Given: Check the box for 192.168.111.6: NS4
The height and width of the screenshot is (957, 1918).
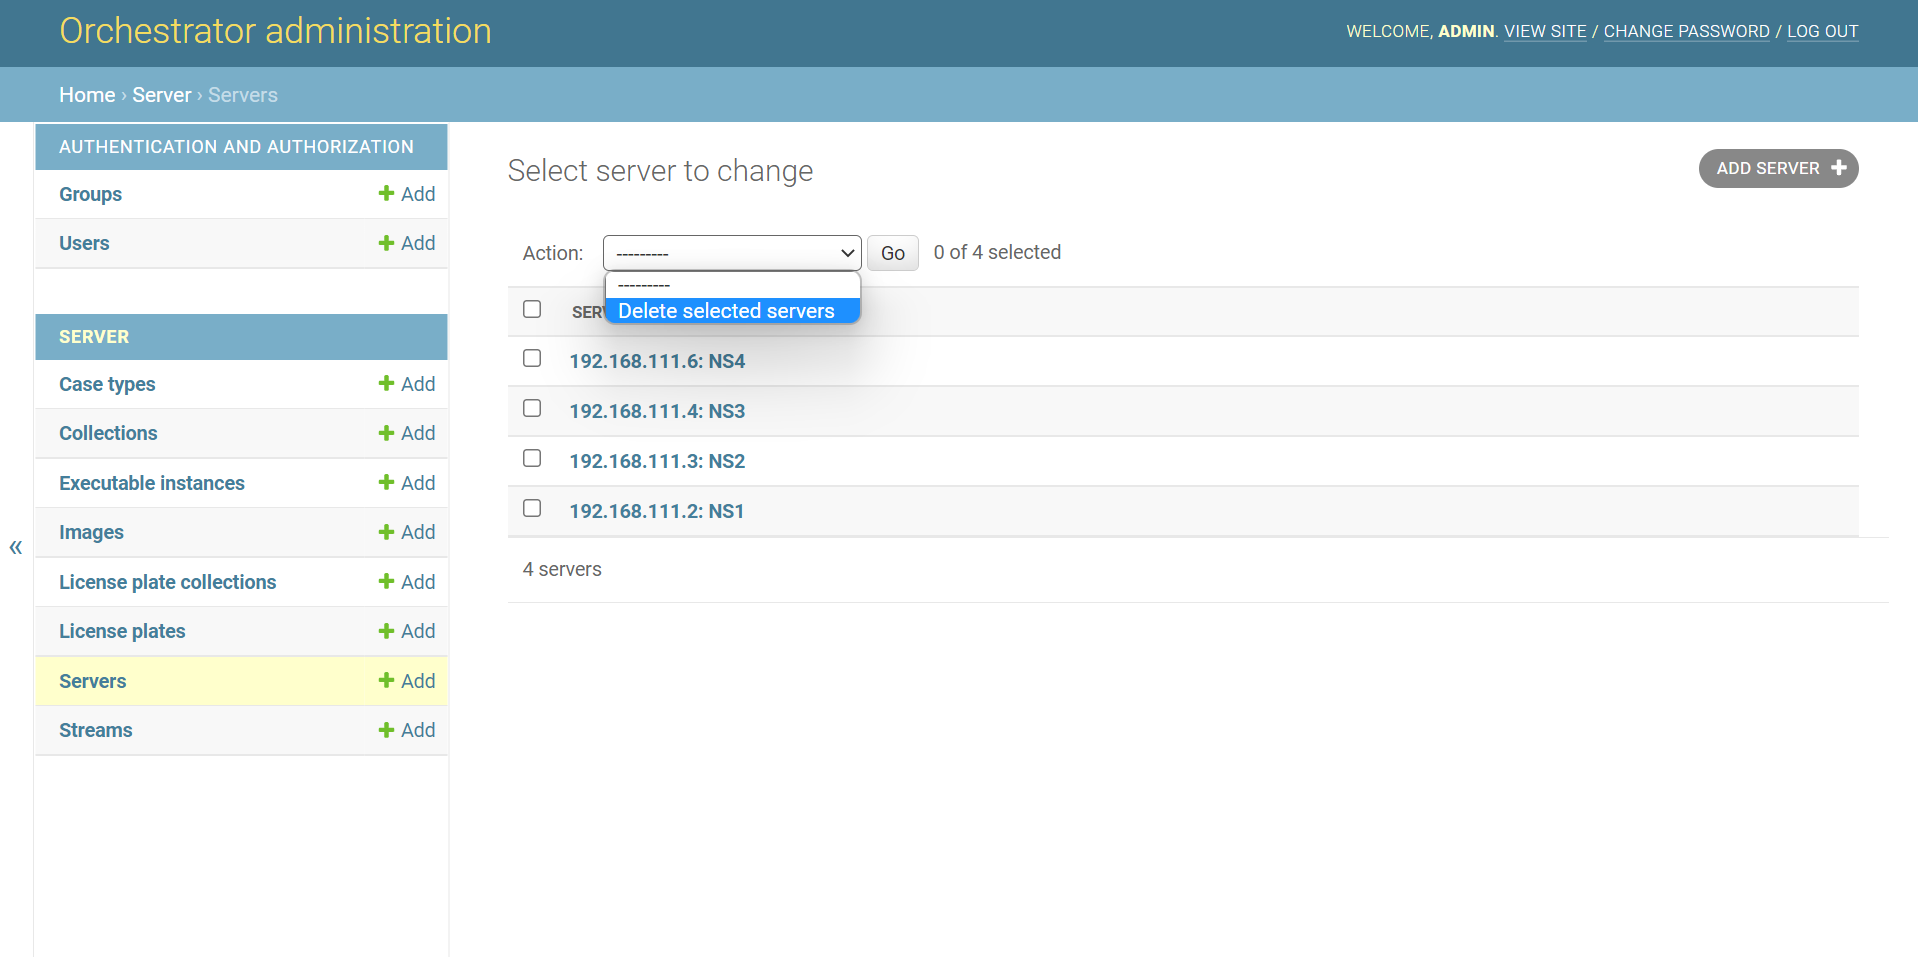Looking at the screenshot, I should pos(532,359).
